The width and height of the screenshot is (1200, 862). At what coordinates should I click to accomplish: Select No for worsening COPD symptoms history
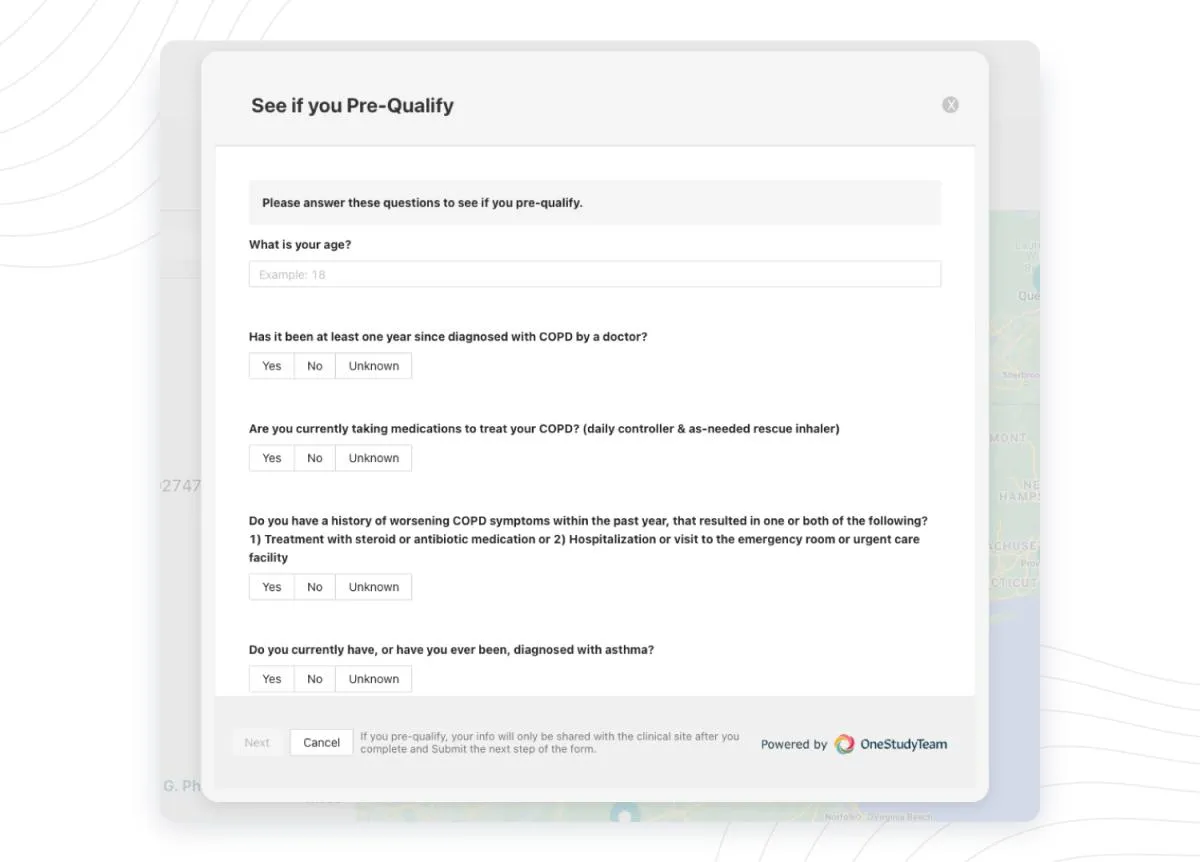314,586
